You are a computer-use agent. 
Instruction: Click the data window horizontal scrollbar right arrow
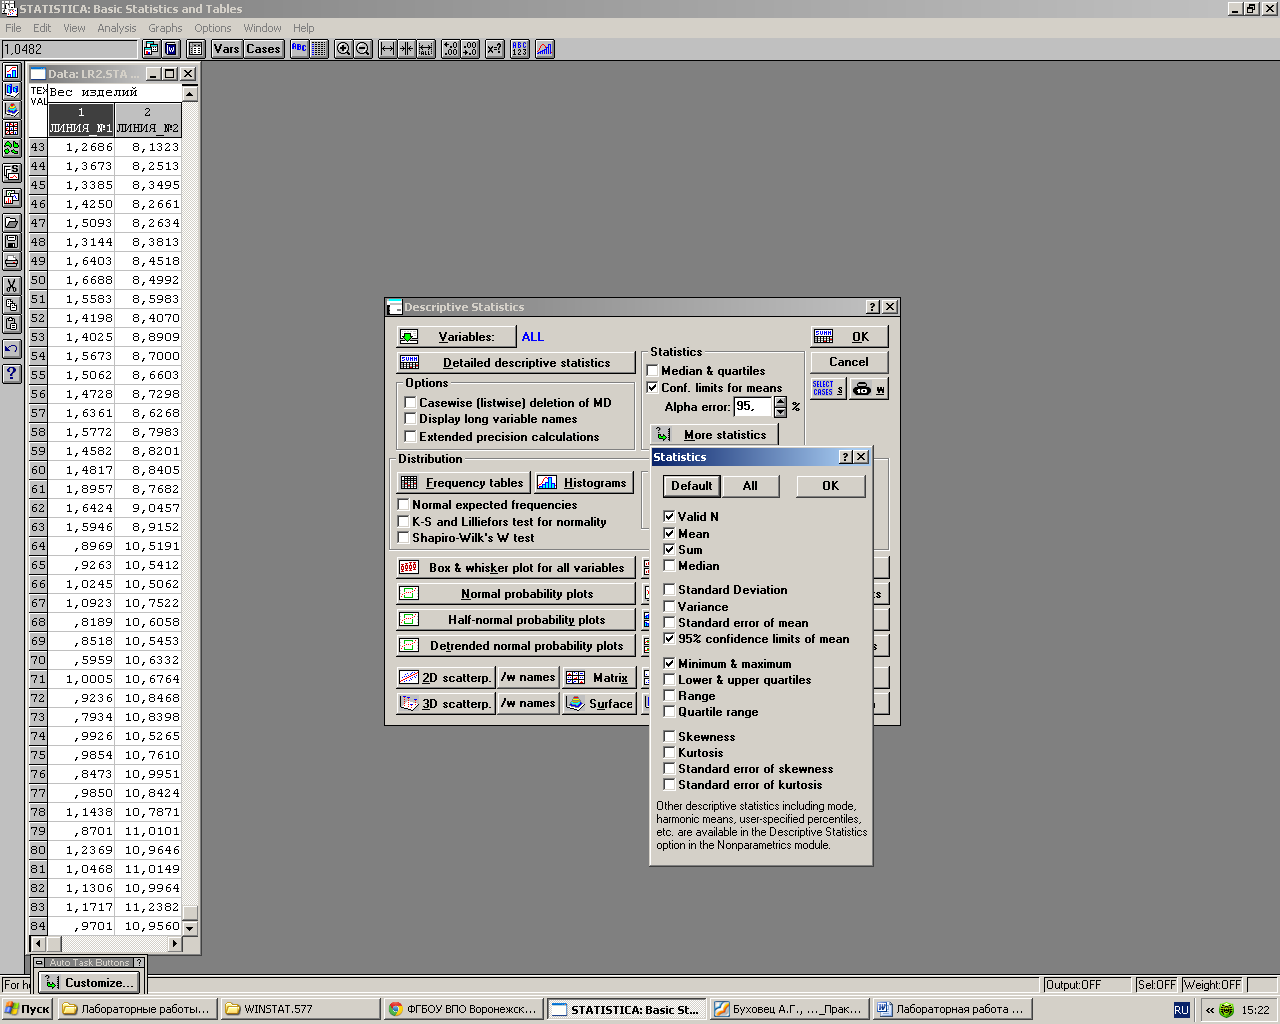pyautogui.click(x=175, y=943)
